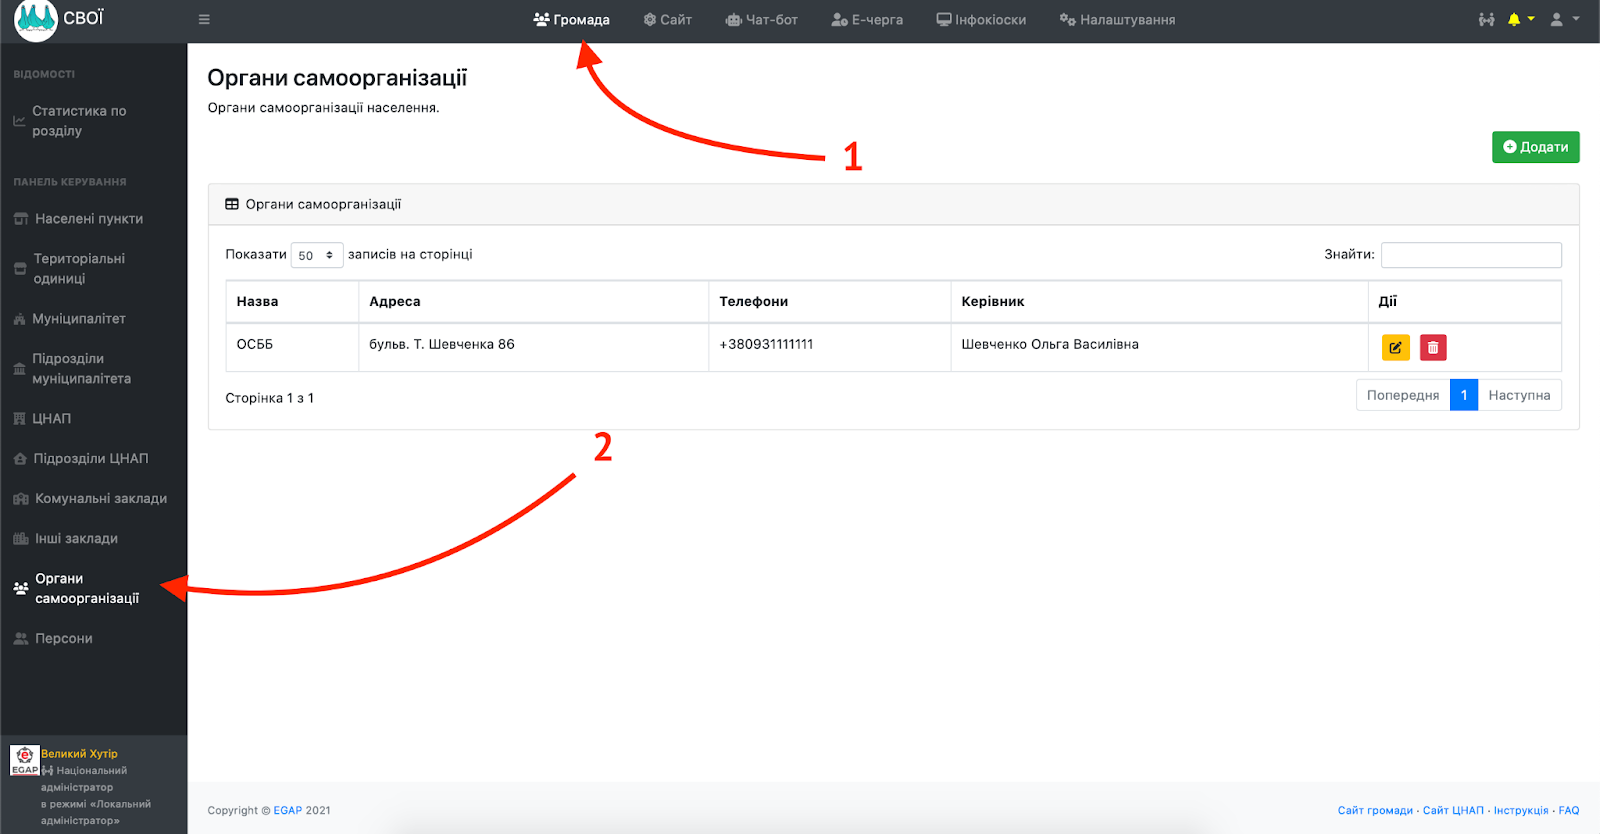This screenshot has height=834, width=1600.
Task: Click the Наступна pagination button
Action: 1518,395
